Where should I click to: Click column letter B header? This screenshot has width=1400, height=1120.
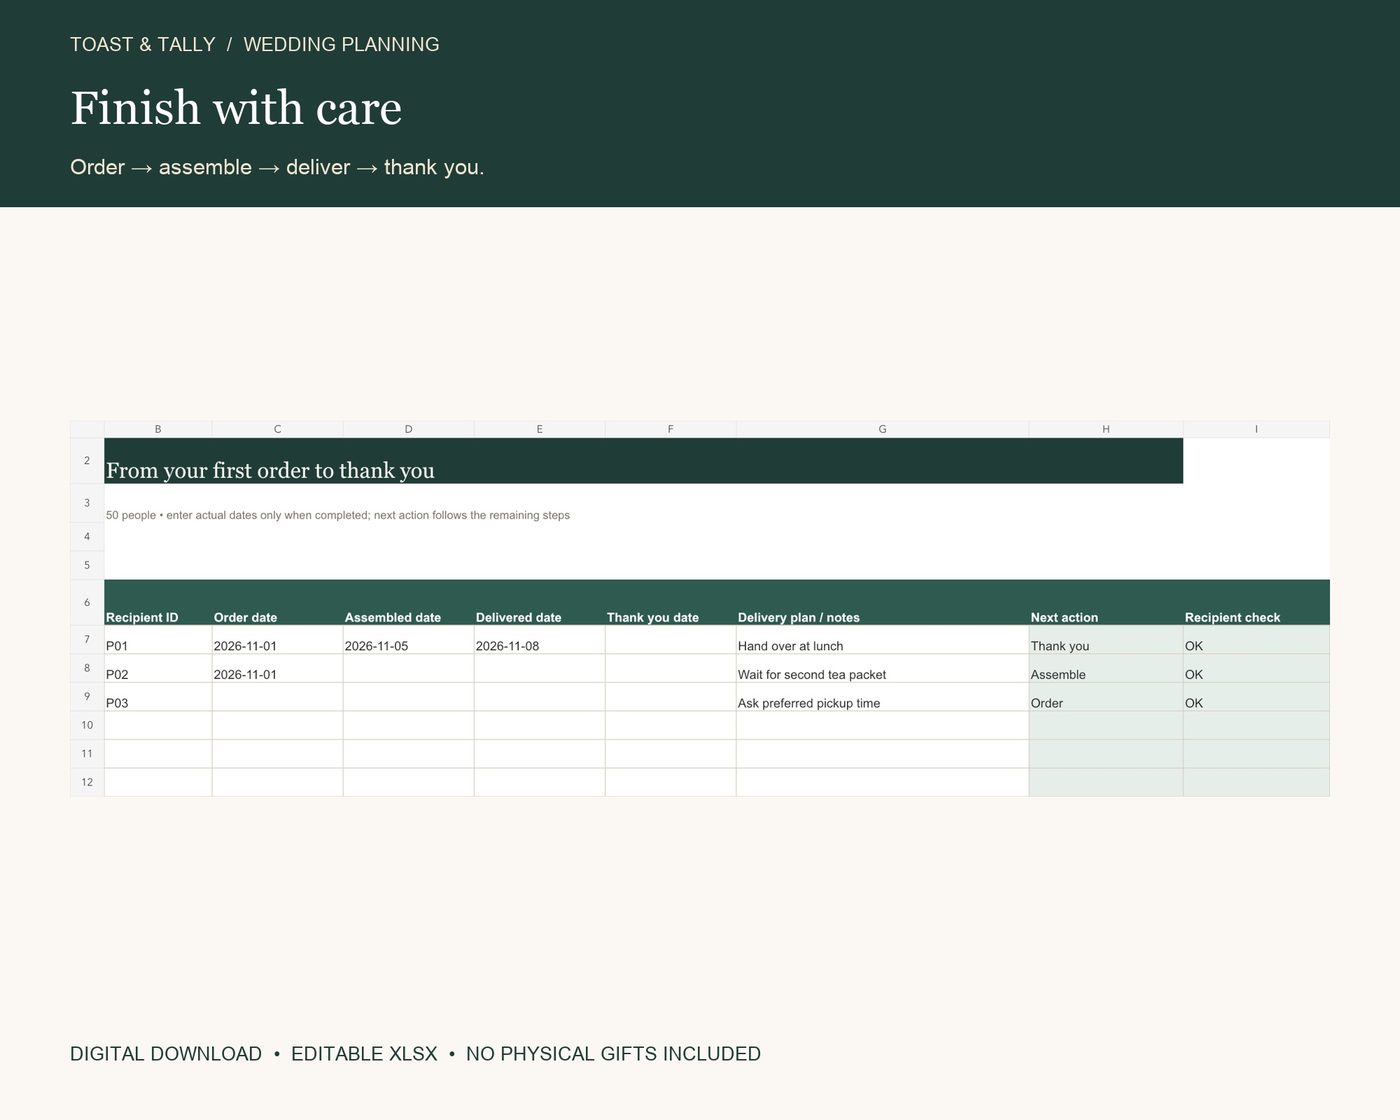click(x=158, y=429)
